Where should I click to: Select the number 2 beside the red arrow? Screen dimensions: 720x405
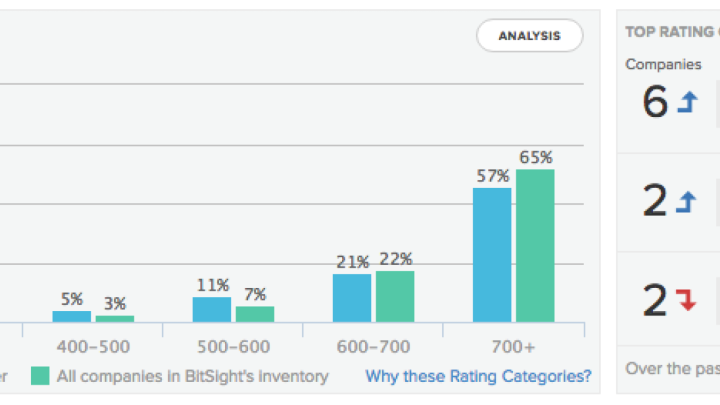coord(655,299)
